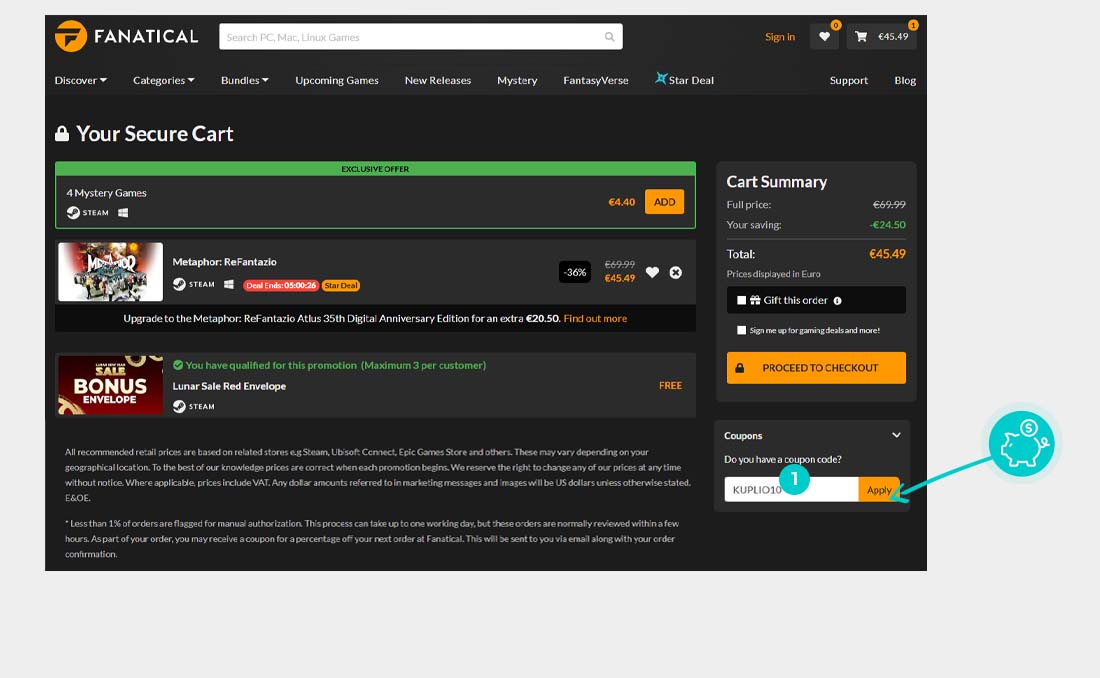Viewport: 1100px width, 678px height.
Task: Check the gaming deals sign-up box
Action: (x=741, y=330)
